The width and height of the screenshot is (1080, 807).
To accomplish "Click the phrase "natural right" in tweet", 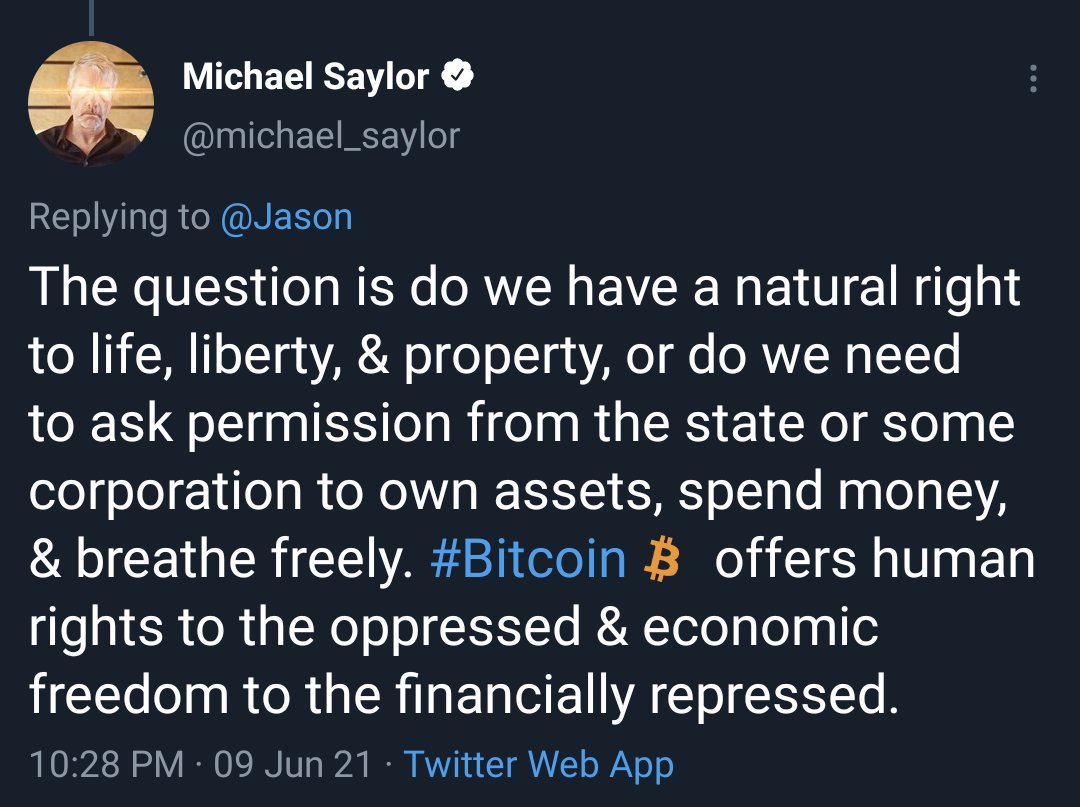I will [x=877, y=287].
